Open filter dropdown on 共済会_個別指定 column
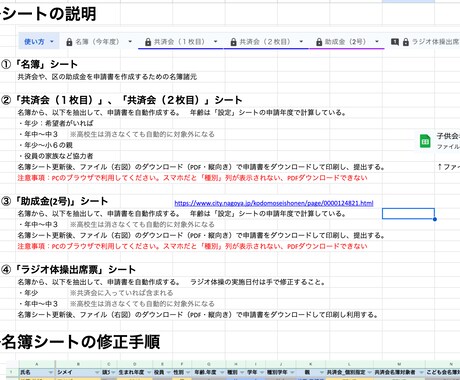 [x=369, y=372]
